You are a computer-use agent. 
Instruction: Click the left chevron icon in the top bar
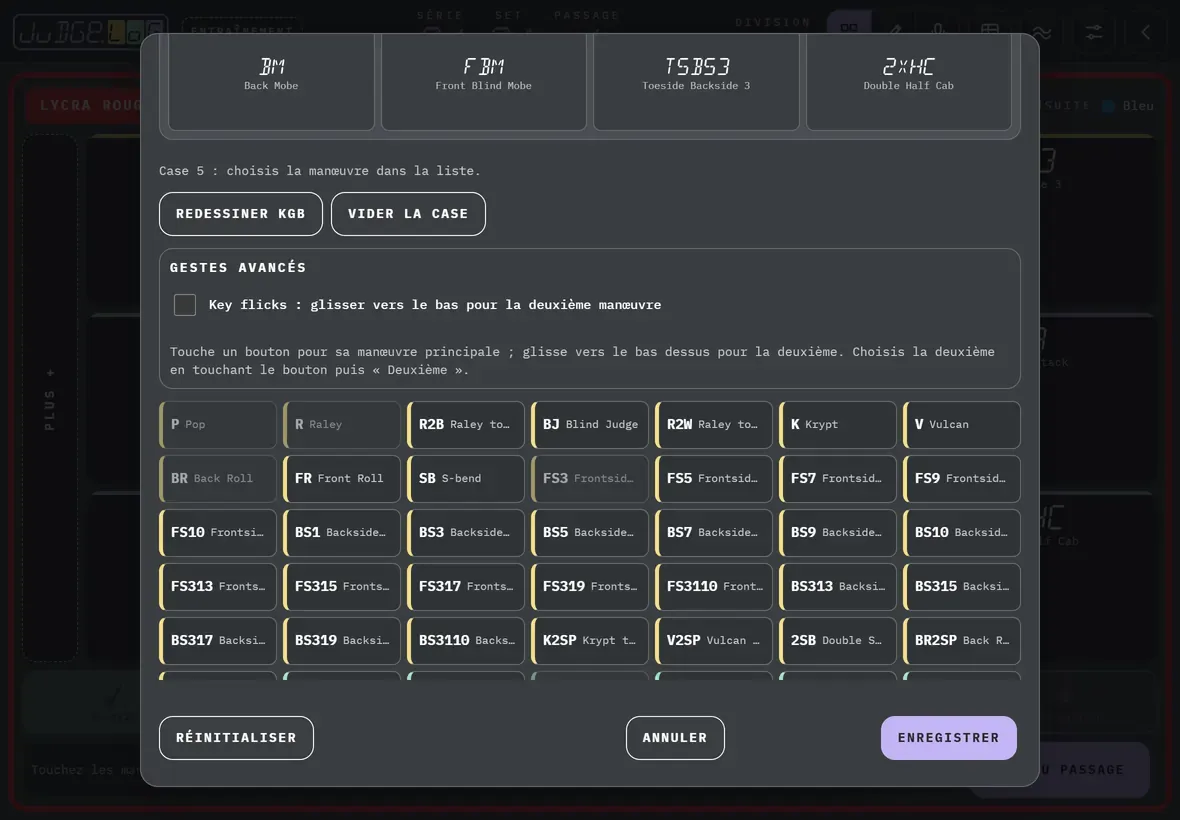(1145, 32)
